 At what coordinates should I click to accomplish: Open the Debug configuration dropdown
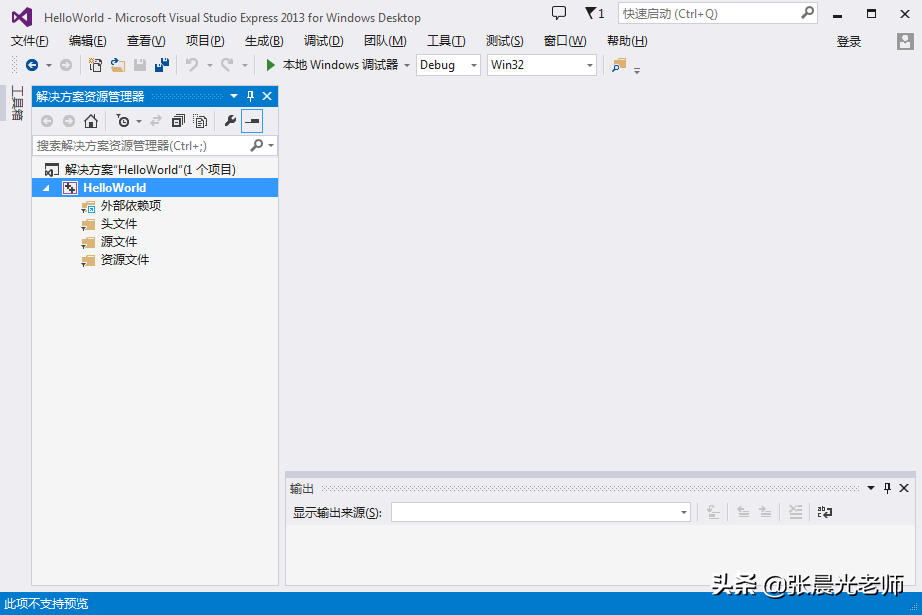pos(448,65)
